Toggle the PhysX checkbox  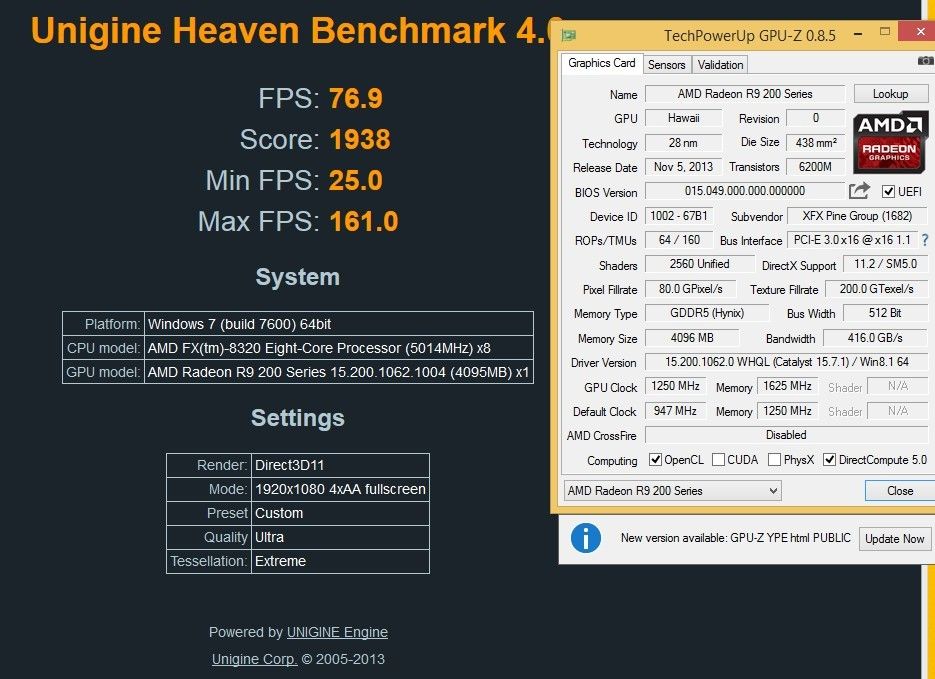(x=775, y=460)
